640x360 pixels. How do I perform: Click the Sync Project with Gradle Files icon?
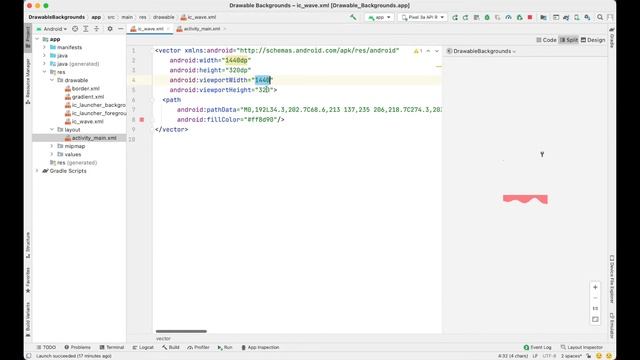[566, 17]
